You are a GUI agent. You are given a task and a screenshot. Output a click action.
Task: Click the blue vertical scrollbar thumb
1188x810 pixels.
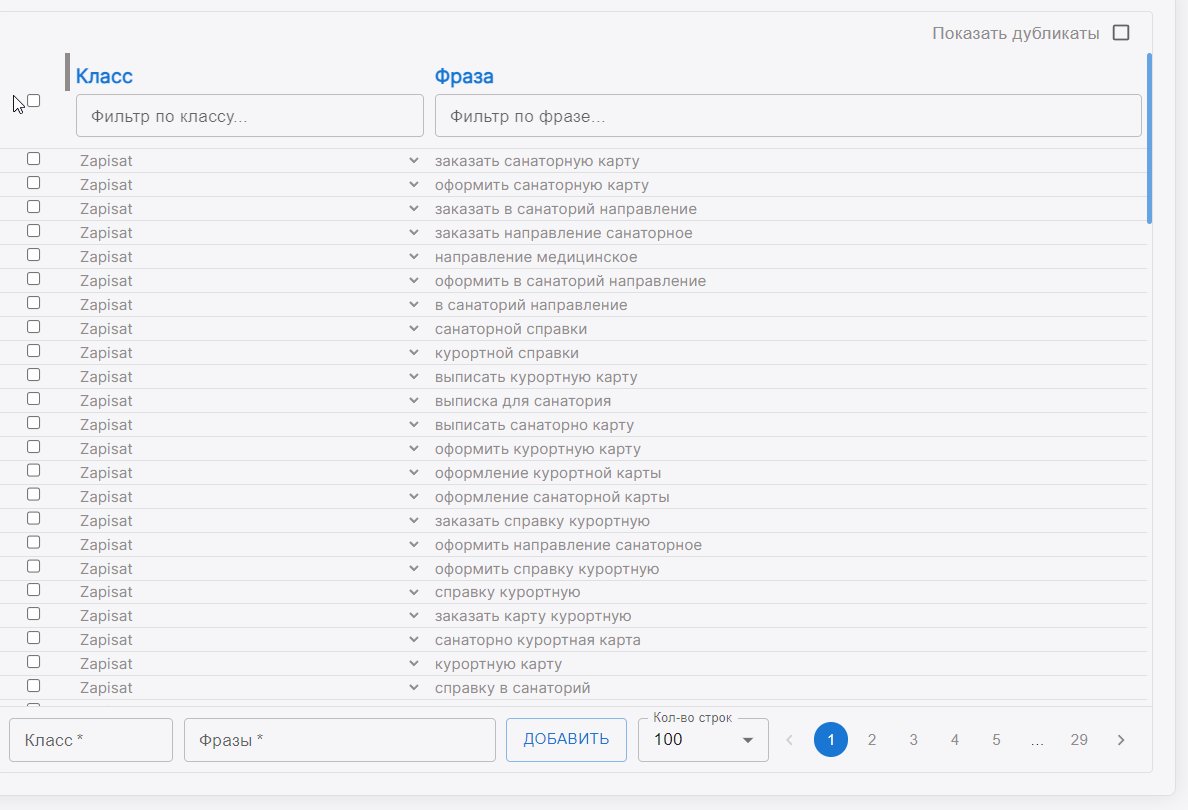pyautogui.click(x=1149, y=138)
